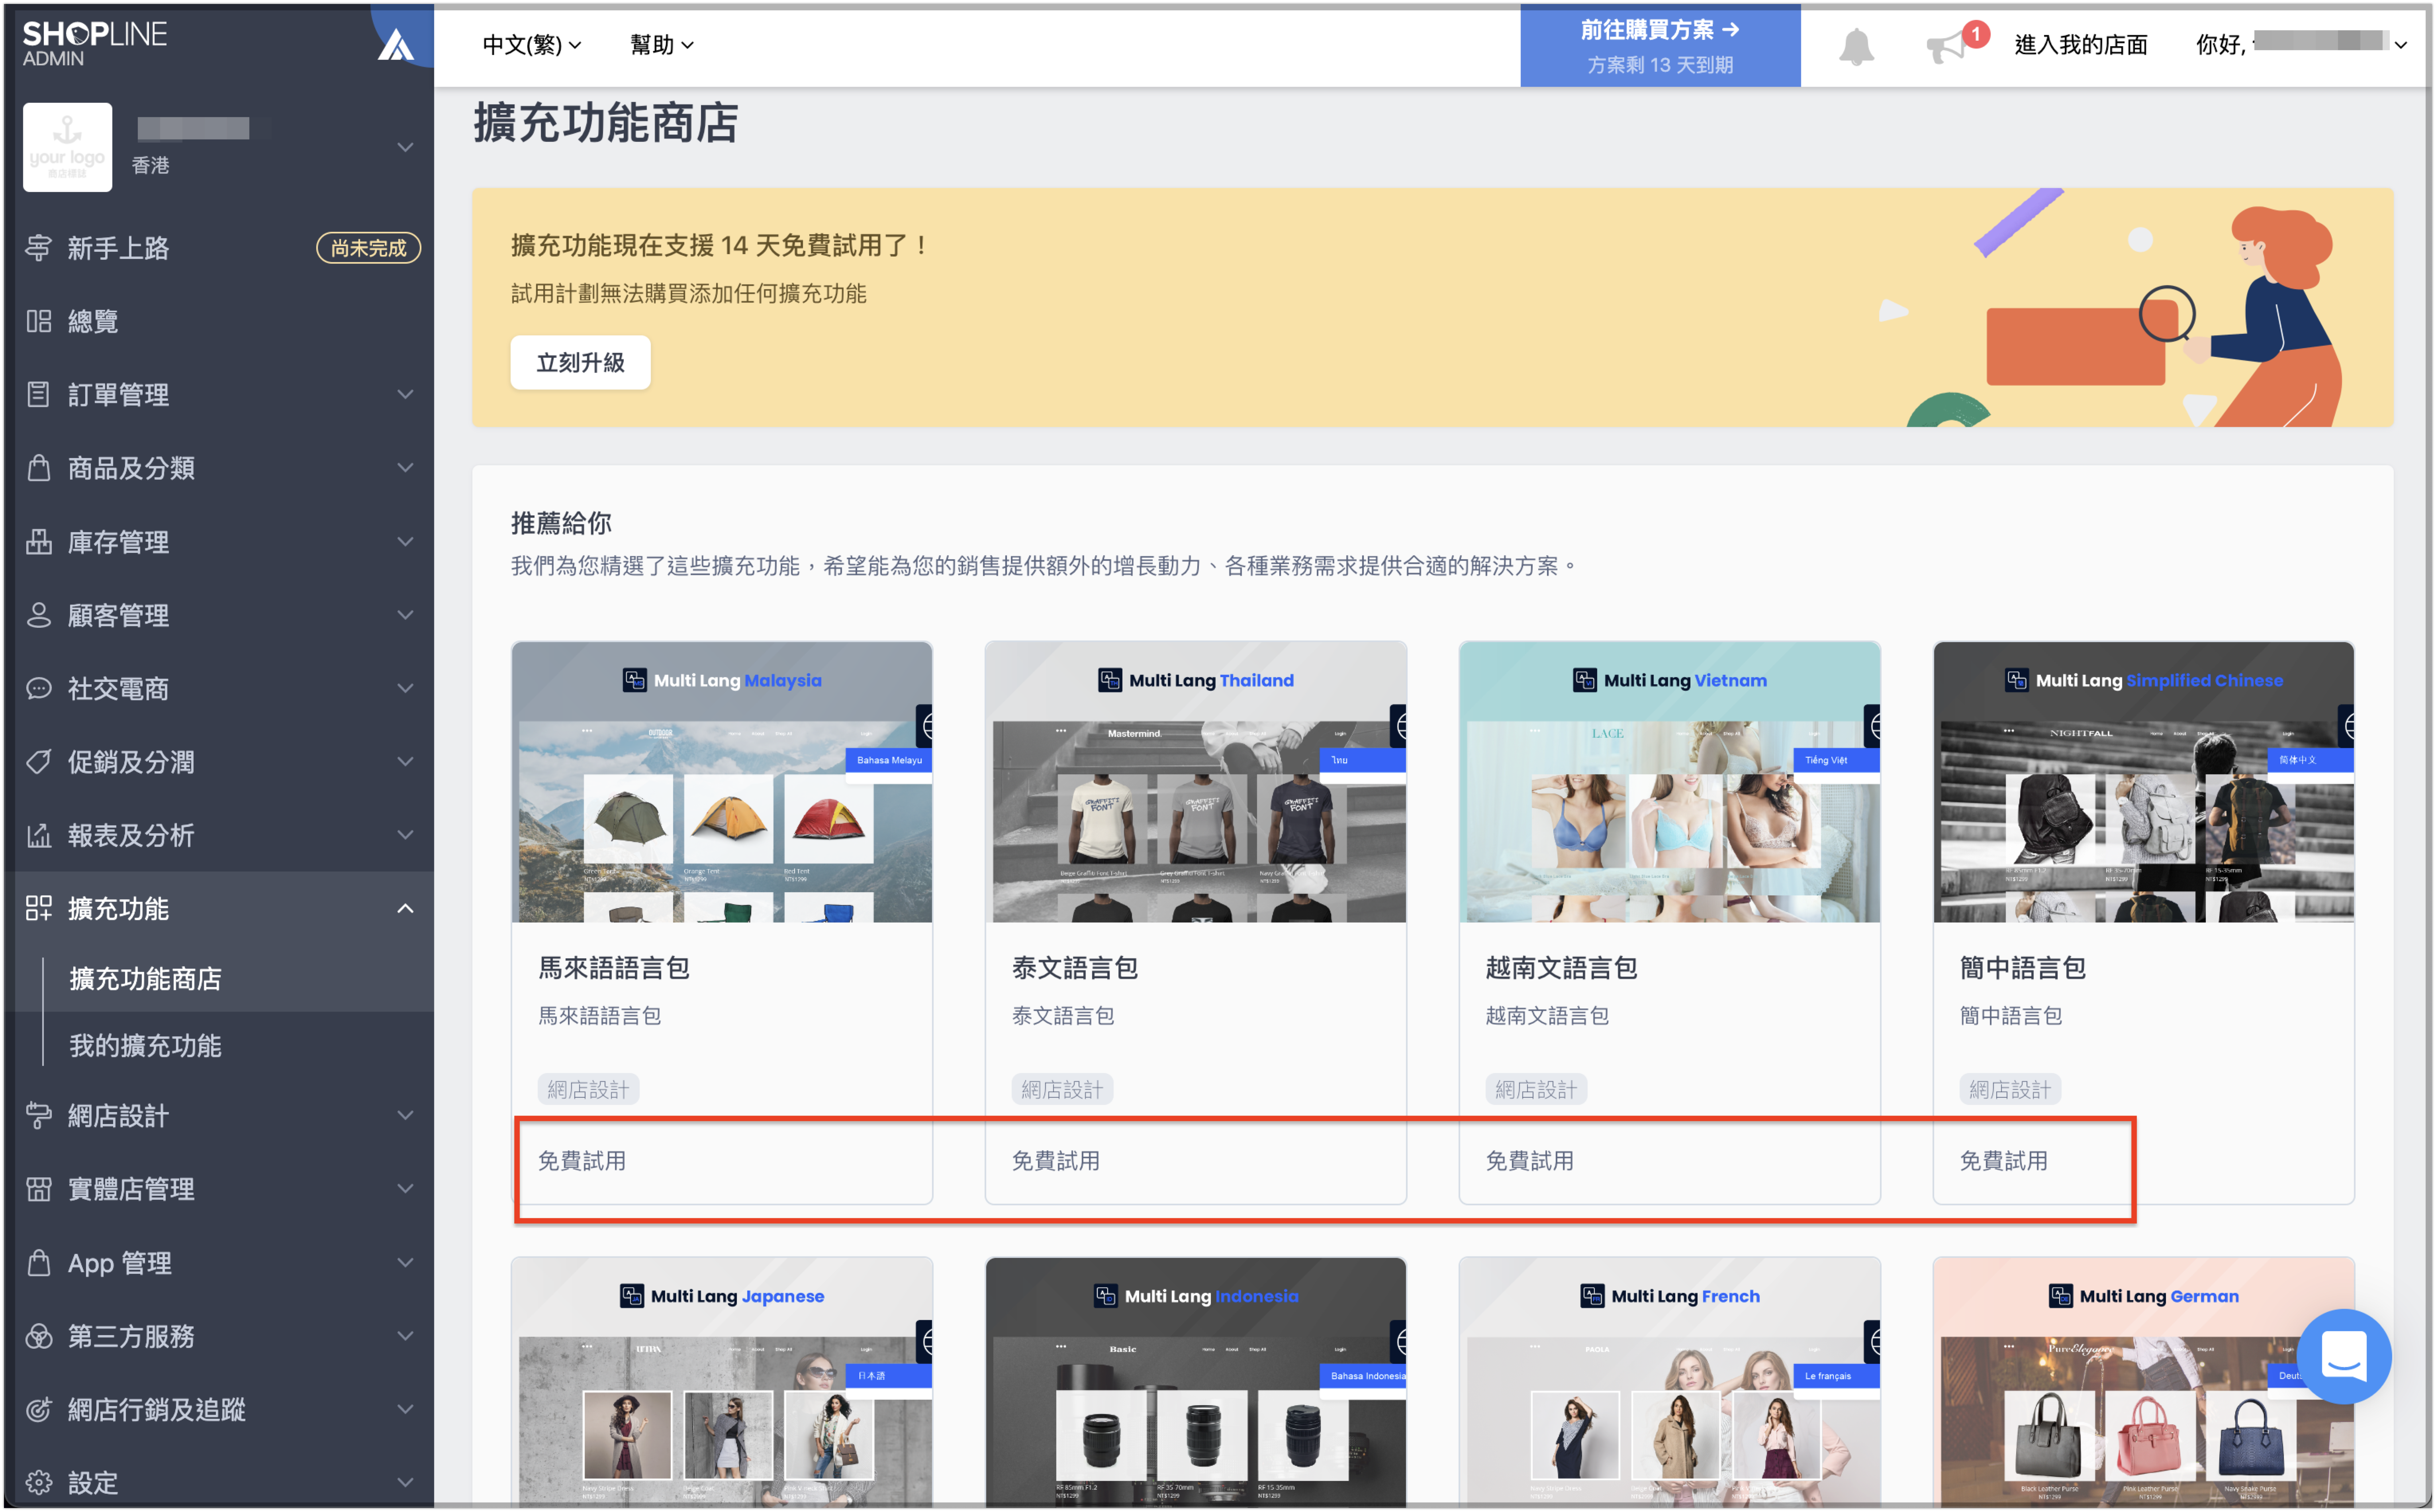Expand the 報表及分析 menu chevron
Image resolution: width=2436 pixels, height=1512 pixels.
(x=405, y=835)
